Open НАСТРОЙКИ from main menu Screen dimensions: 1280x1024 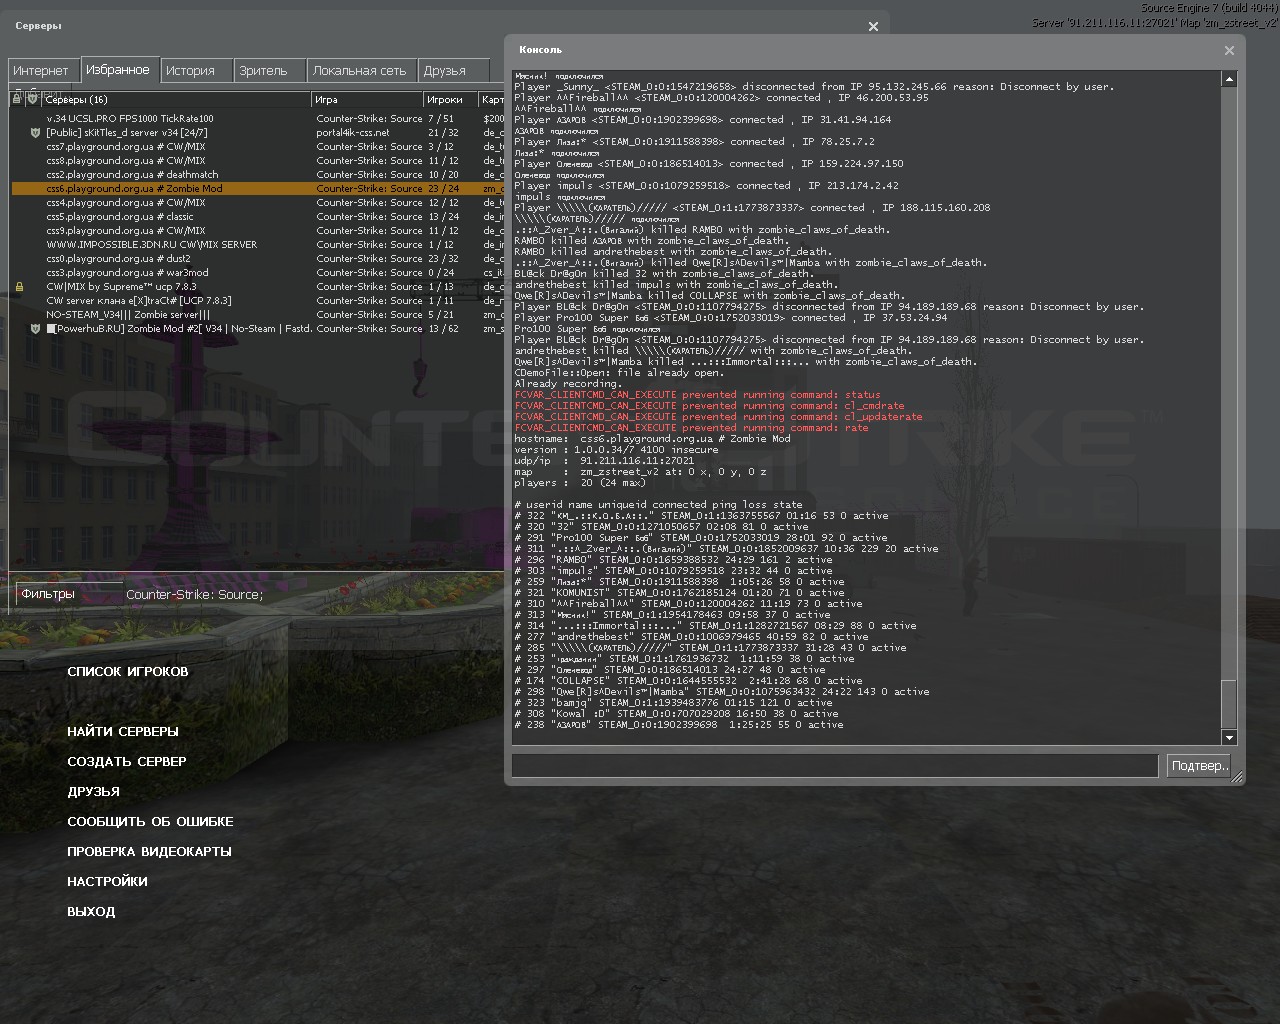pyautogui.click(x=107, y=881)
